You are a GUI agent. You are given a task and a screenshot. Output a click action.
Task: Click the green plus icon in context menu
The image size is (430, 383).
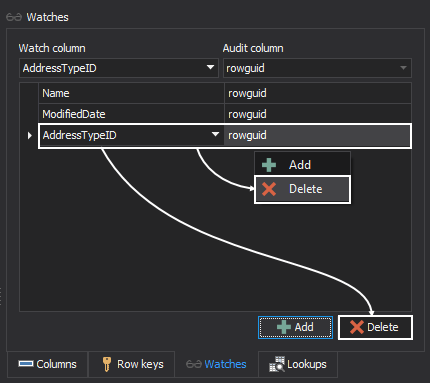(x=269, y=165)
